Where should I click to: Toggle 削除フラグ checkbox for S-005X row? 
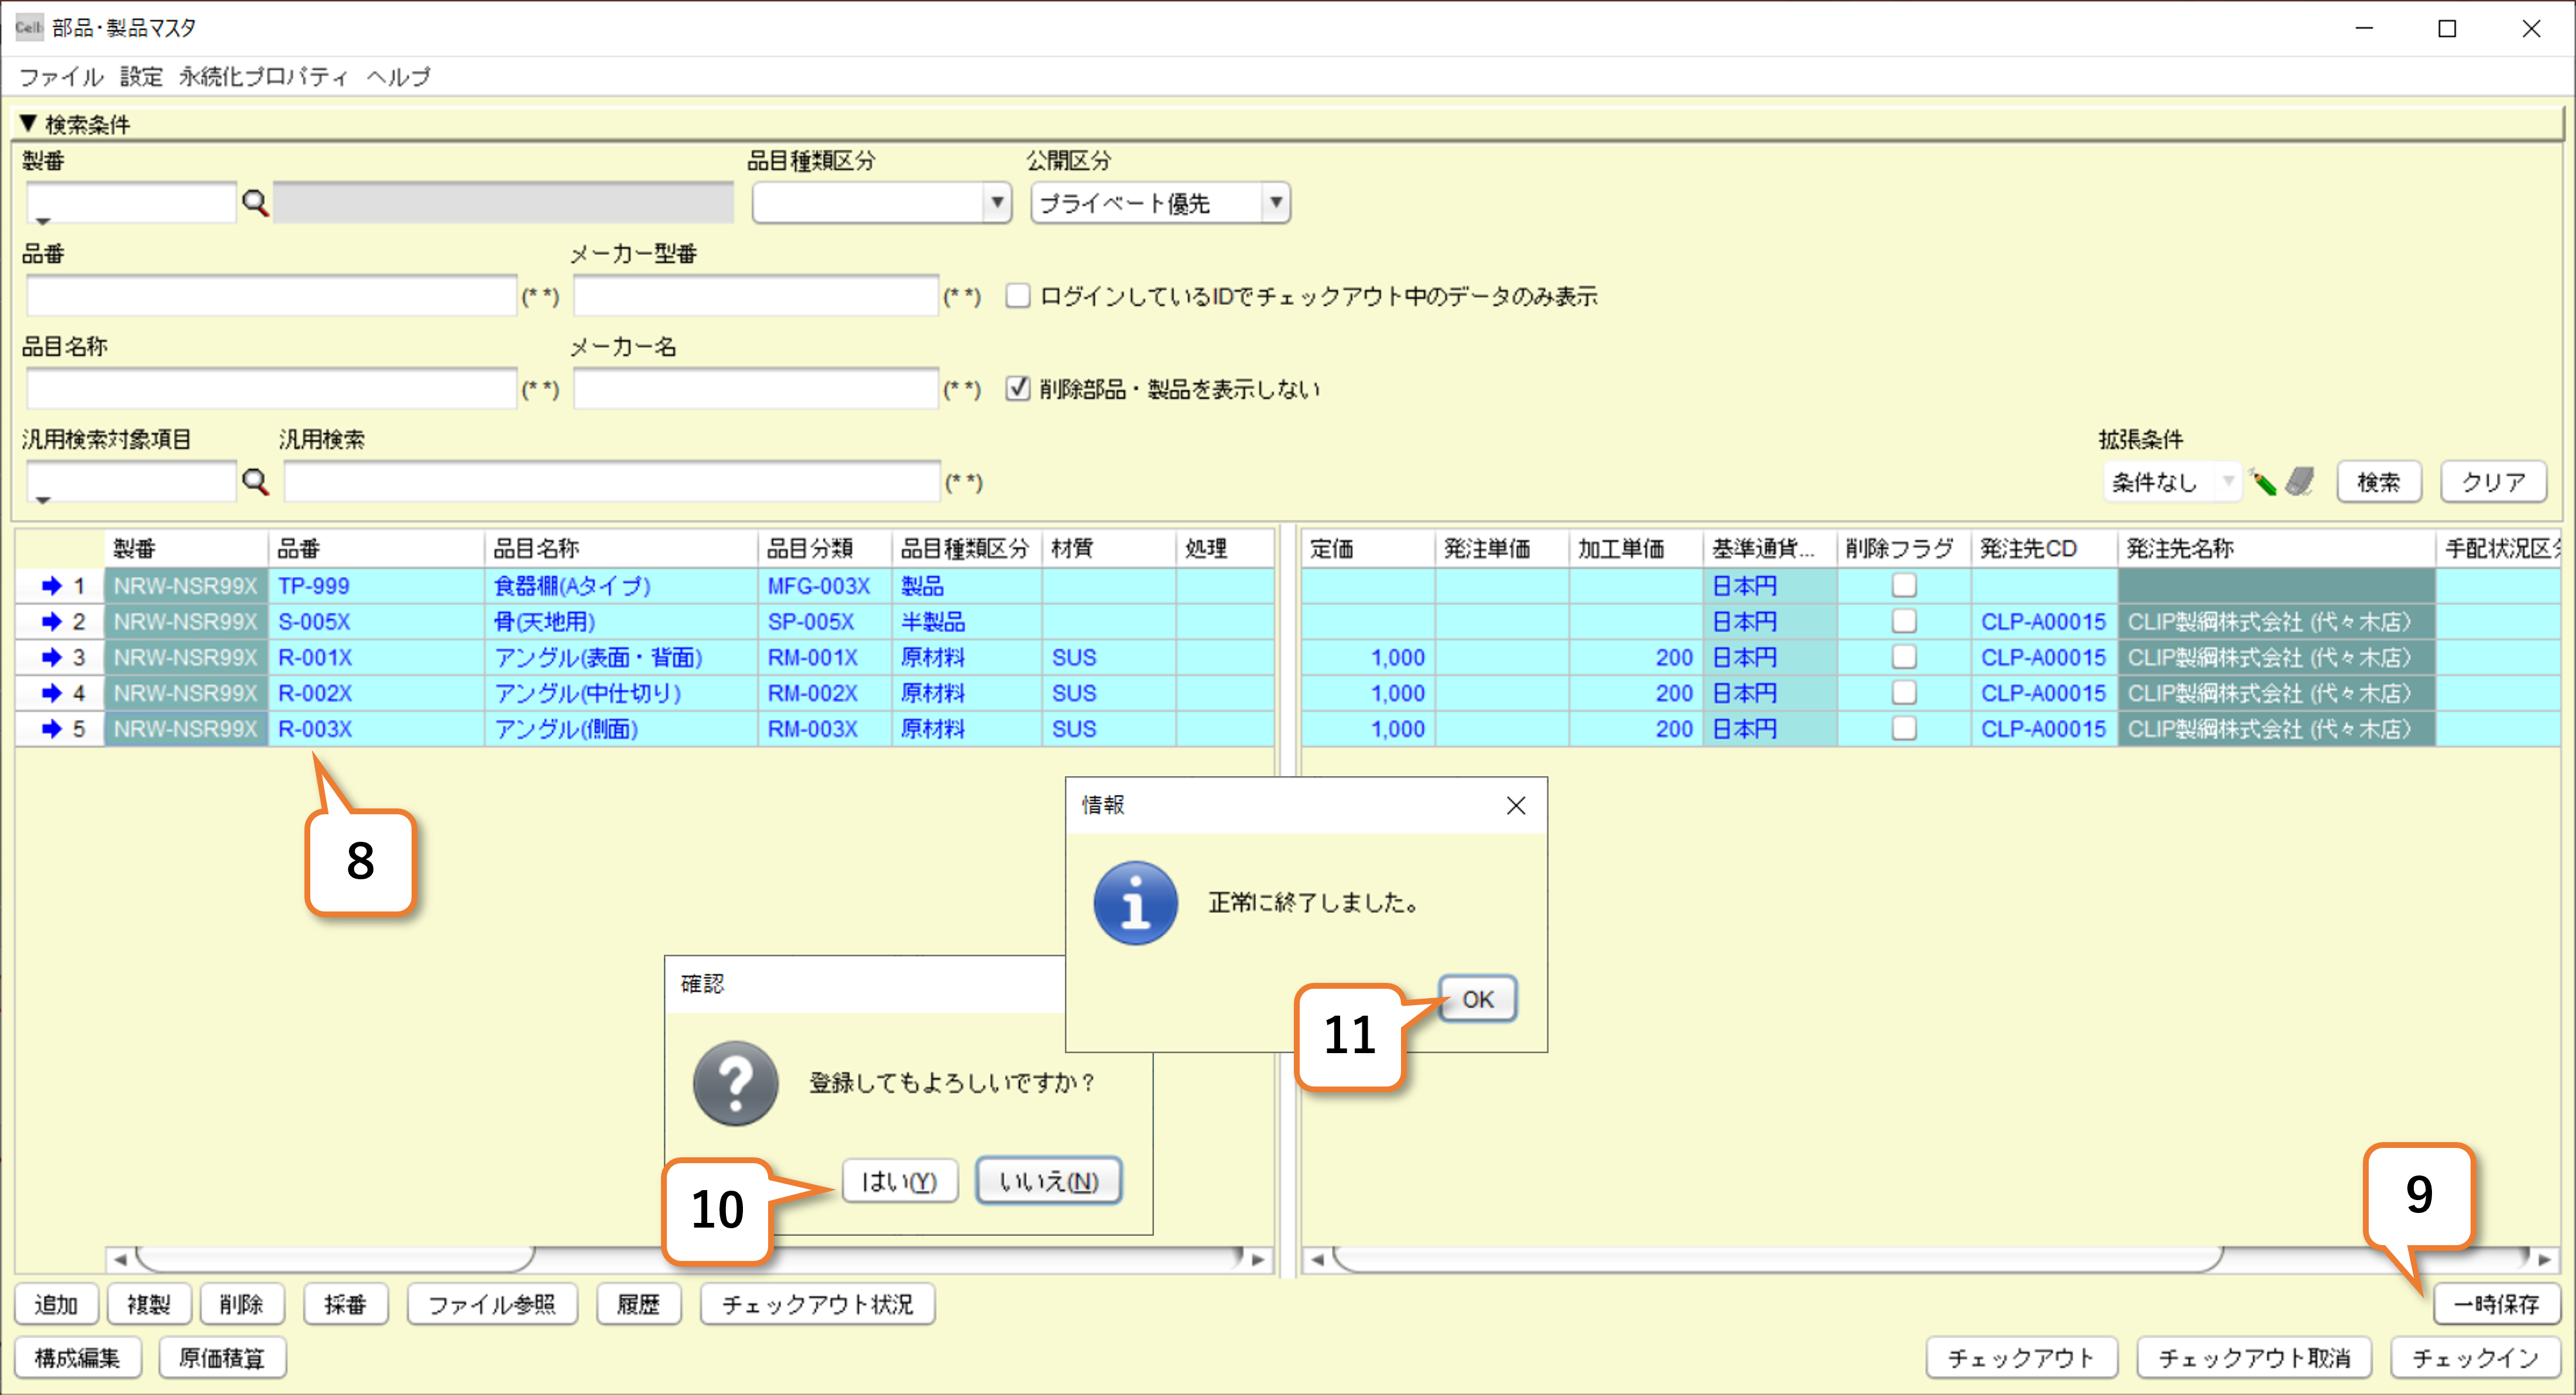click(x=1904, y=622)
